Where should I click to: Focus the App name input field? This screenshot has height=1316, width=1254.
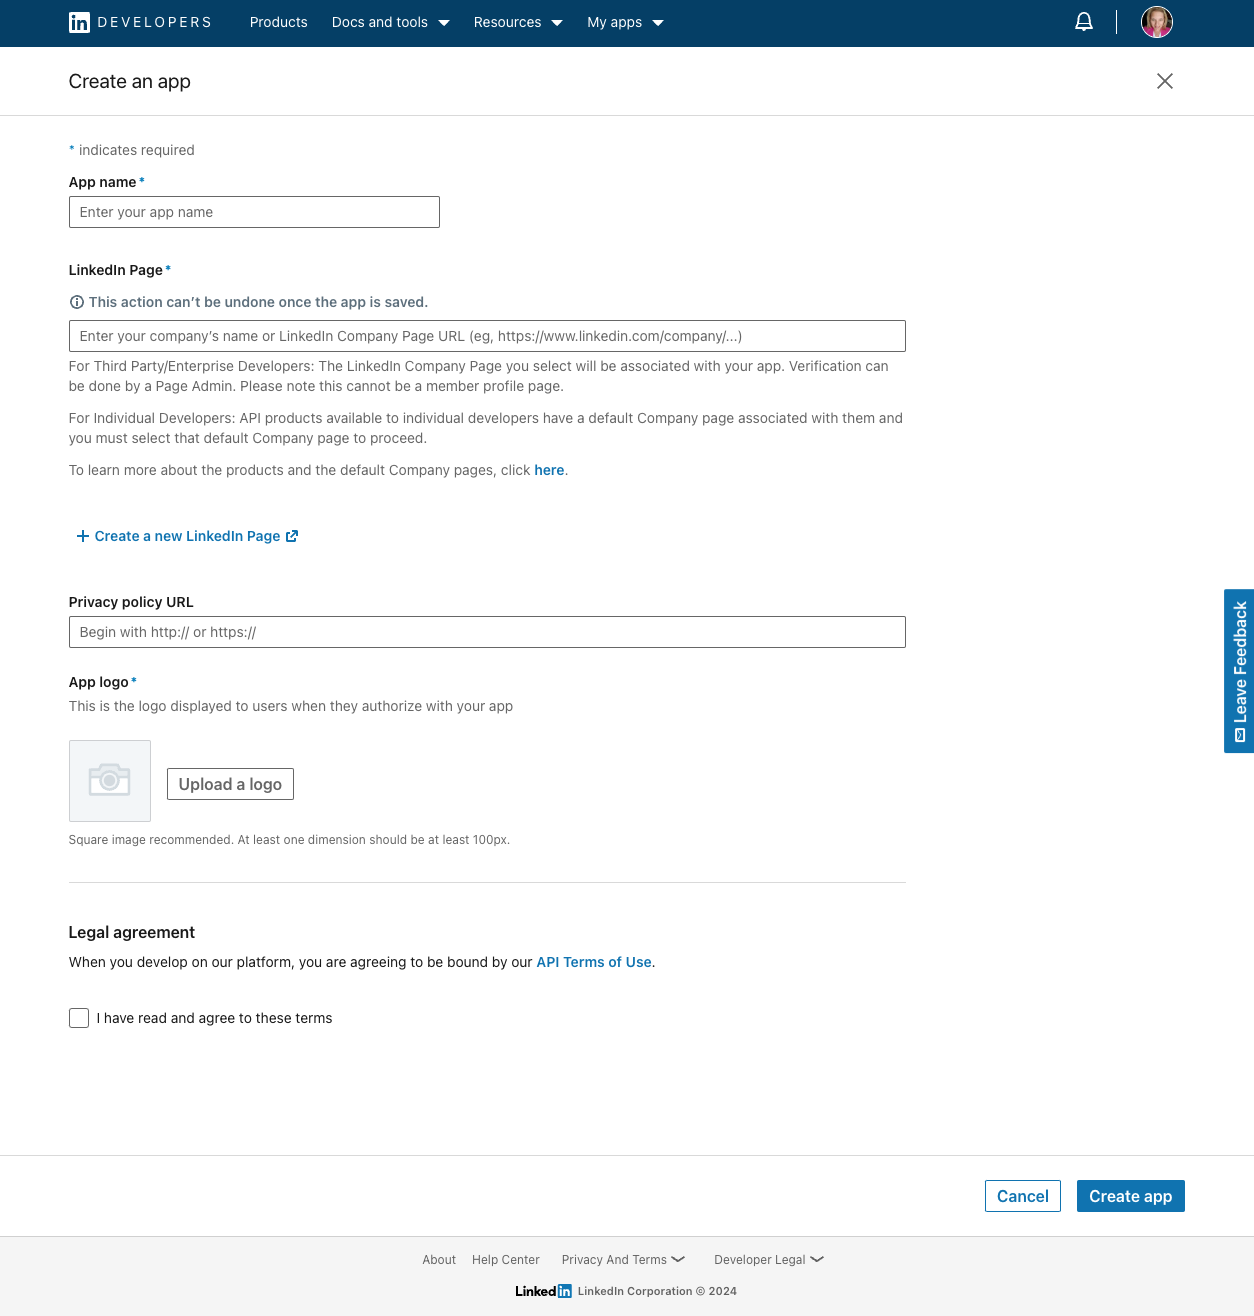(254, 212)
